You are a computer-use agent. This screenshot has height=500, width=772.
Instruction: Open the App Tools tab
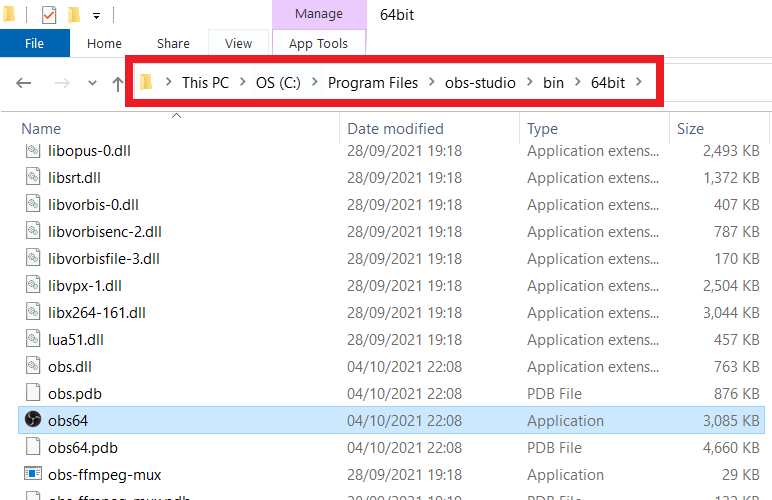pyautogui.click(x=319, y=43)
